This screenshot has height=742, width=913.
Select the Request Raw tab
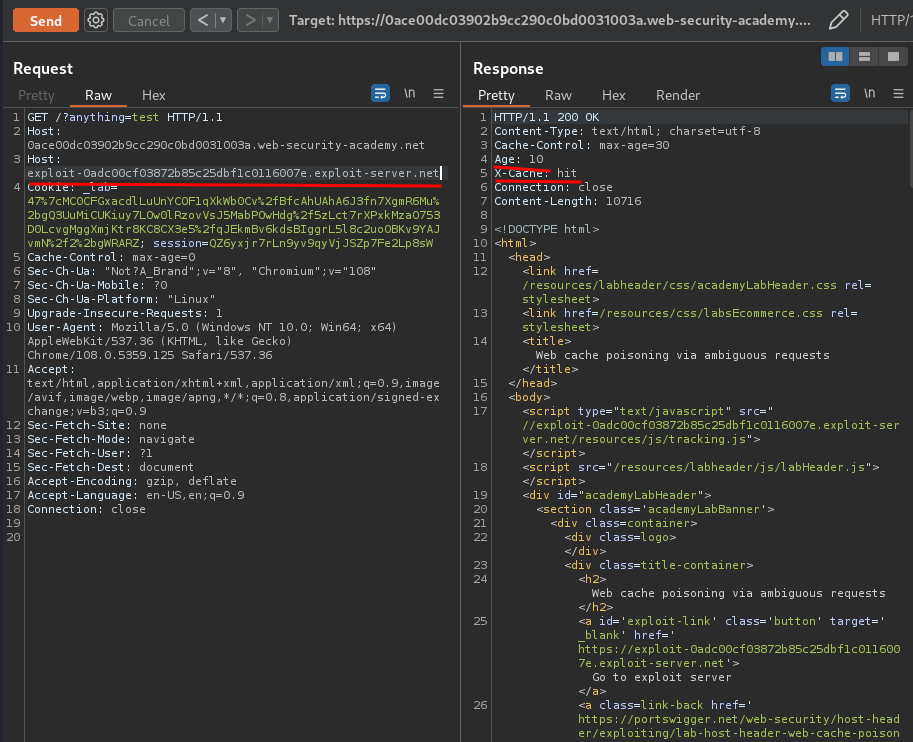[x=98, y=95]
